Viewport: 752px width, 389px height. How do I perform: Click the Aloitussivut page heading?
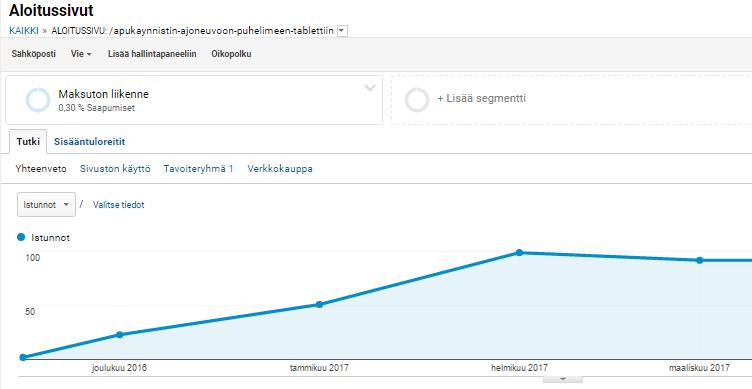pos(51,10)
